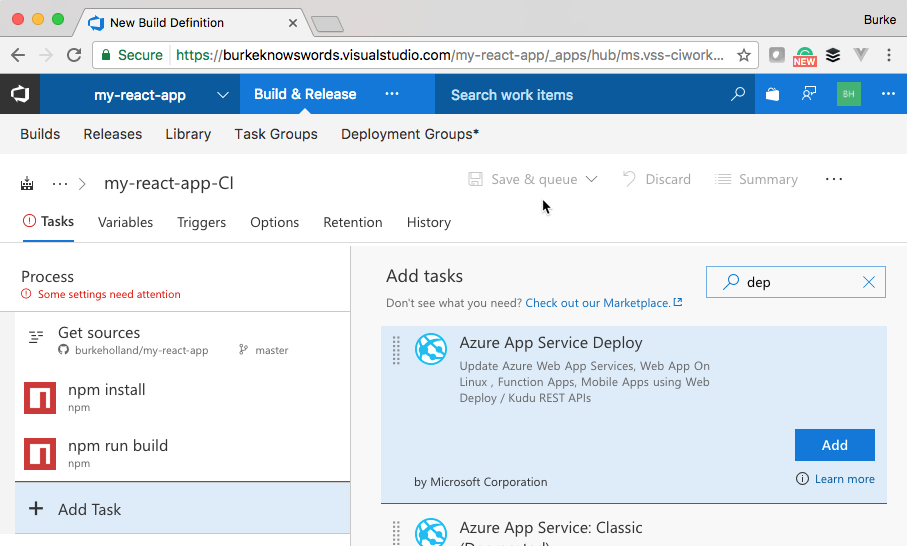Click the search magnifier icon in header

pyautogui.click(x=738, y=94)
